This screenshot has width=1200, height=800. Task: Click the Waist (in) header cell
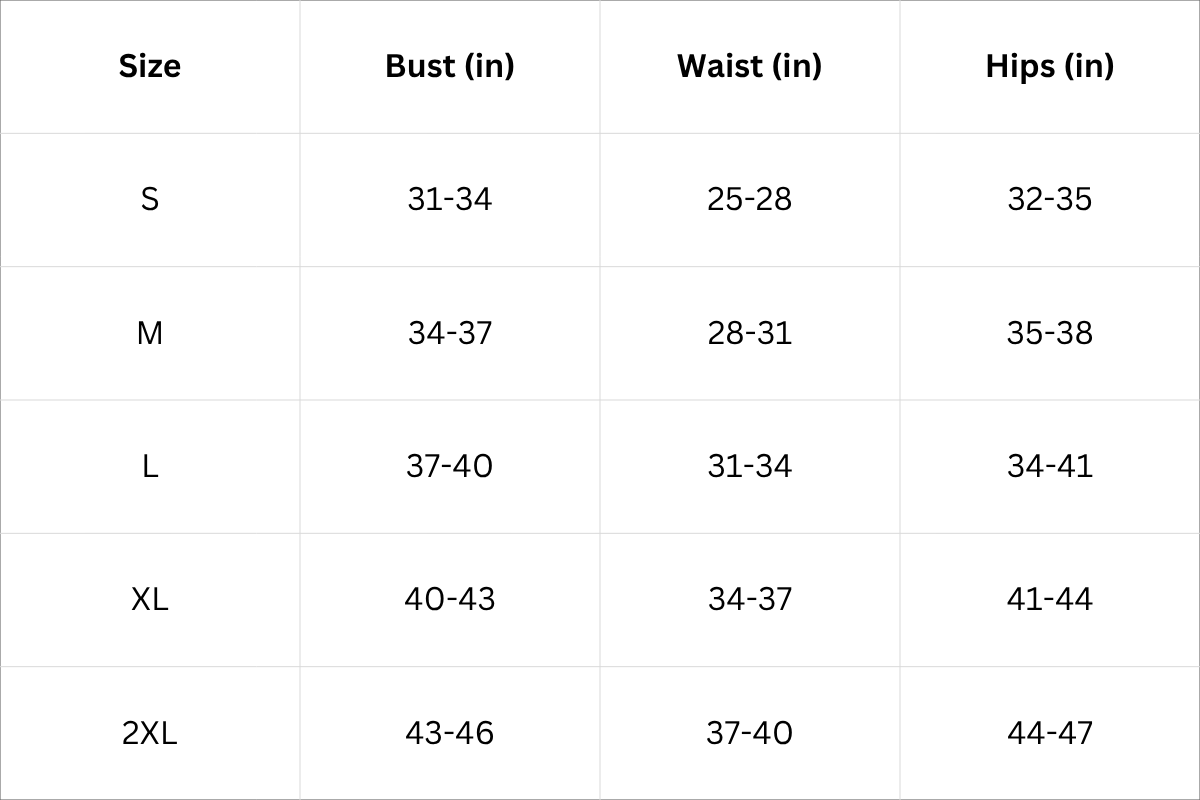[749, 66]
